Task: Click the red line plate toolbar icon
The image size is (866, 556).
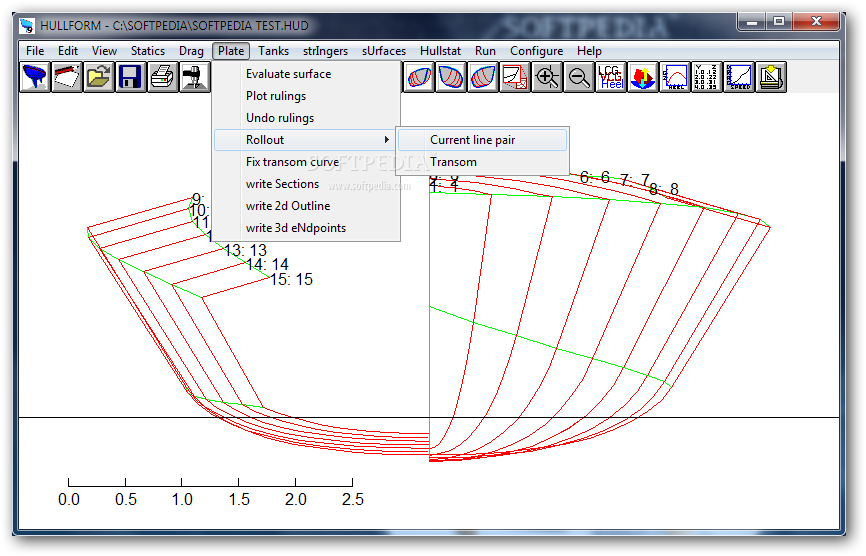Action: [67, 77]
